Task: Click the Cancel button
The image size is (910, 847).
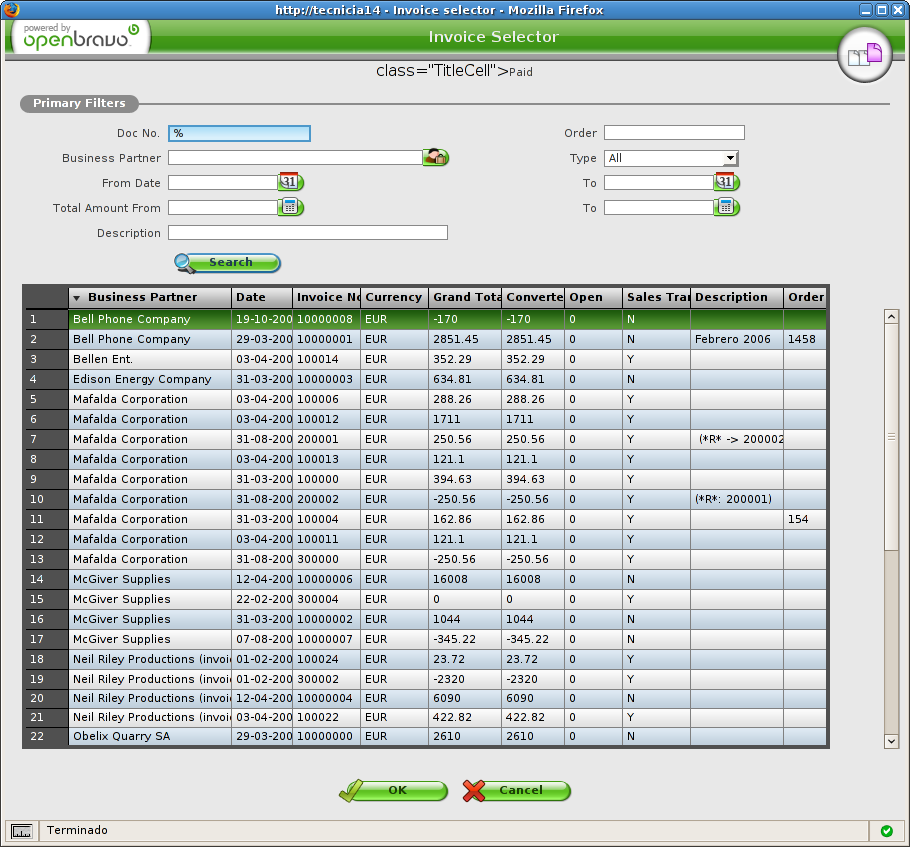Action: coord(517,791)
